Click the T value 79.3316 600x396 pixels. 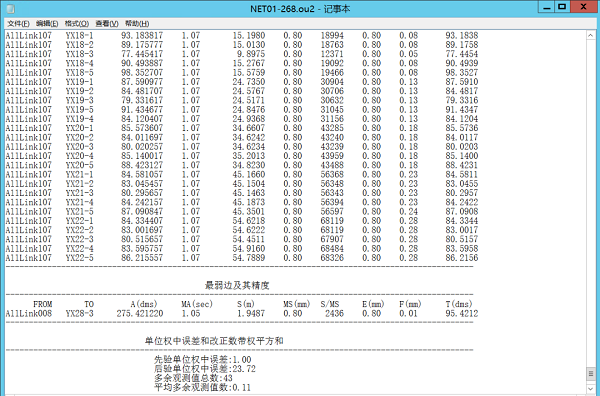462,101
